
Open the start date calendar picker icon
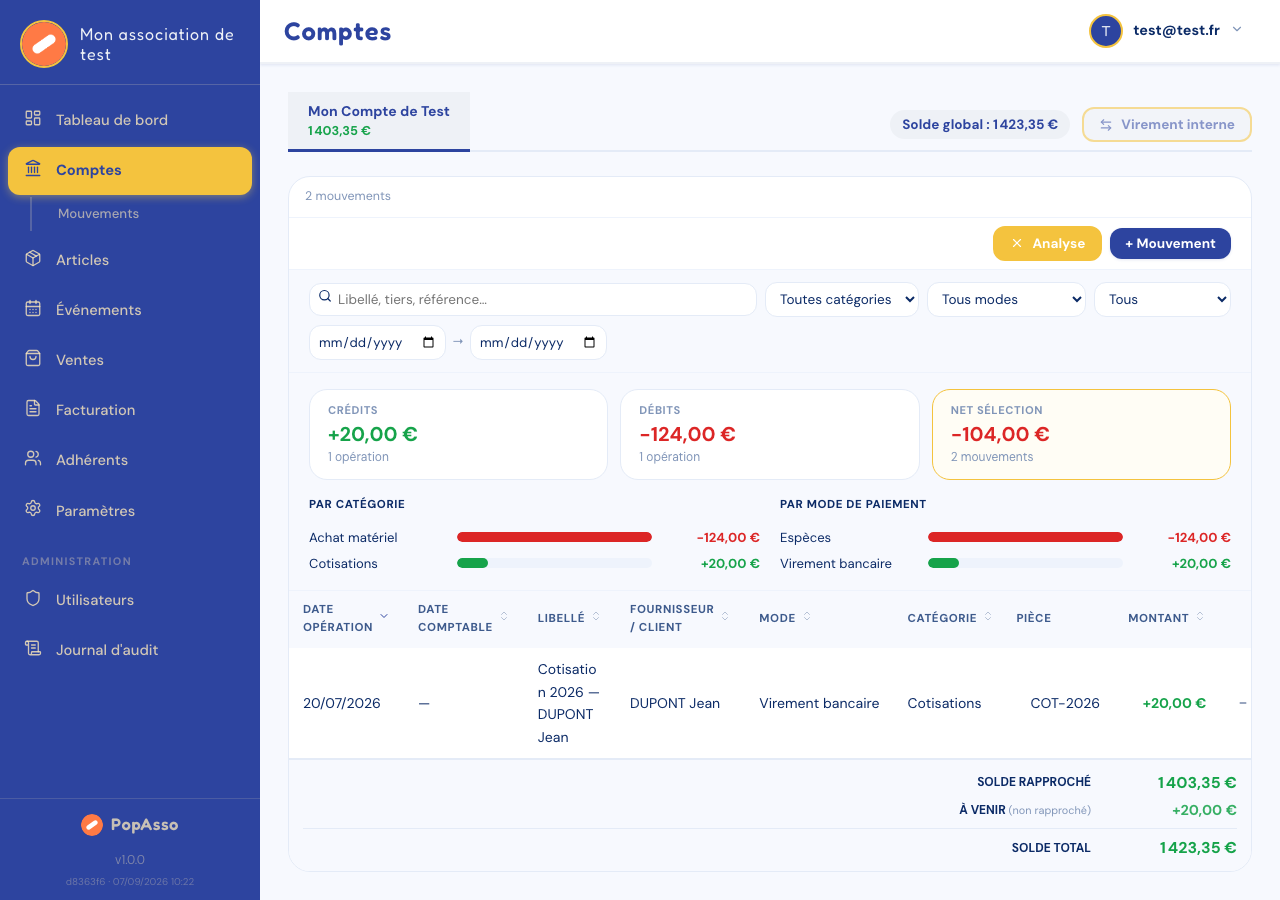click(x=429, y=342)
